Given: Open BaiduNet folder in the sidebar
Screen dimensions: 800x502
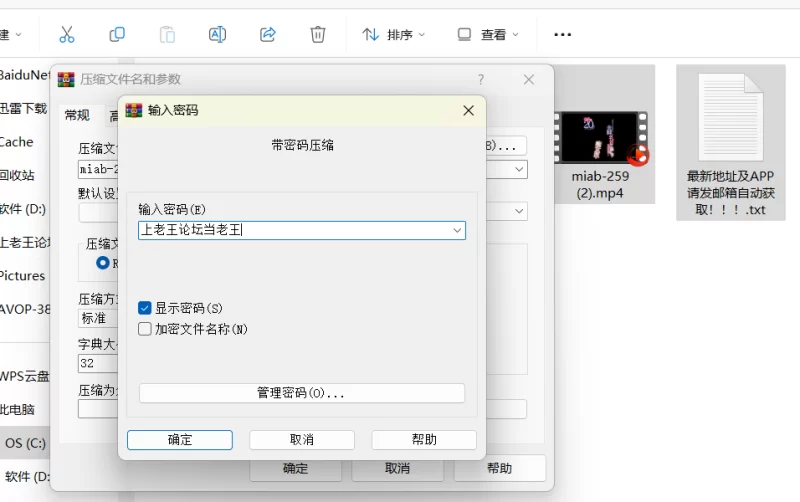Looking at the screenshot, I should [24, 76].
